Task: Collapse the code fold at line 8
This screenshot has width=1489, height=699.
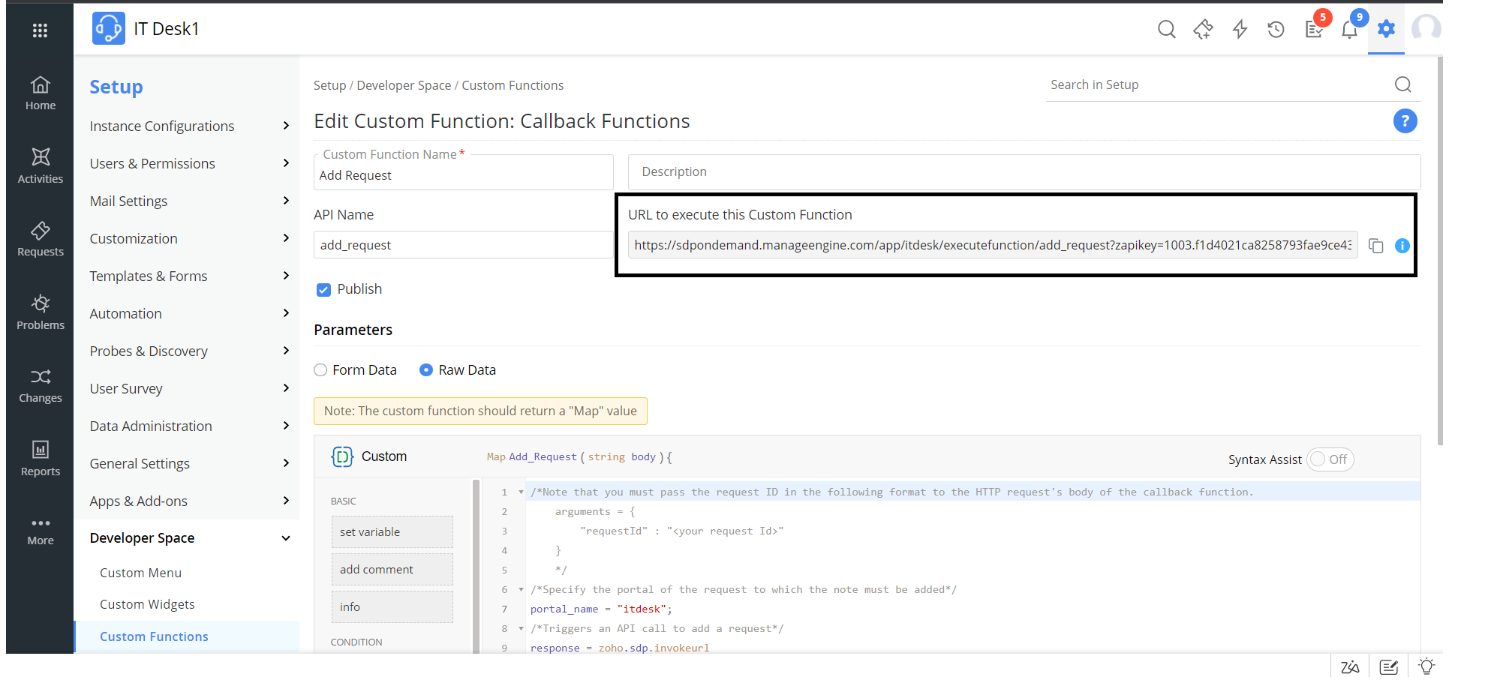Action: pyautogui.click(x=521, y=629)
